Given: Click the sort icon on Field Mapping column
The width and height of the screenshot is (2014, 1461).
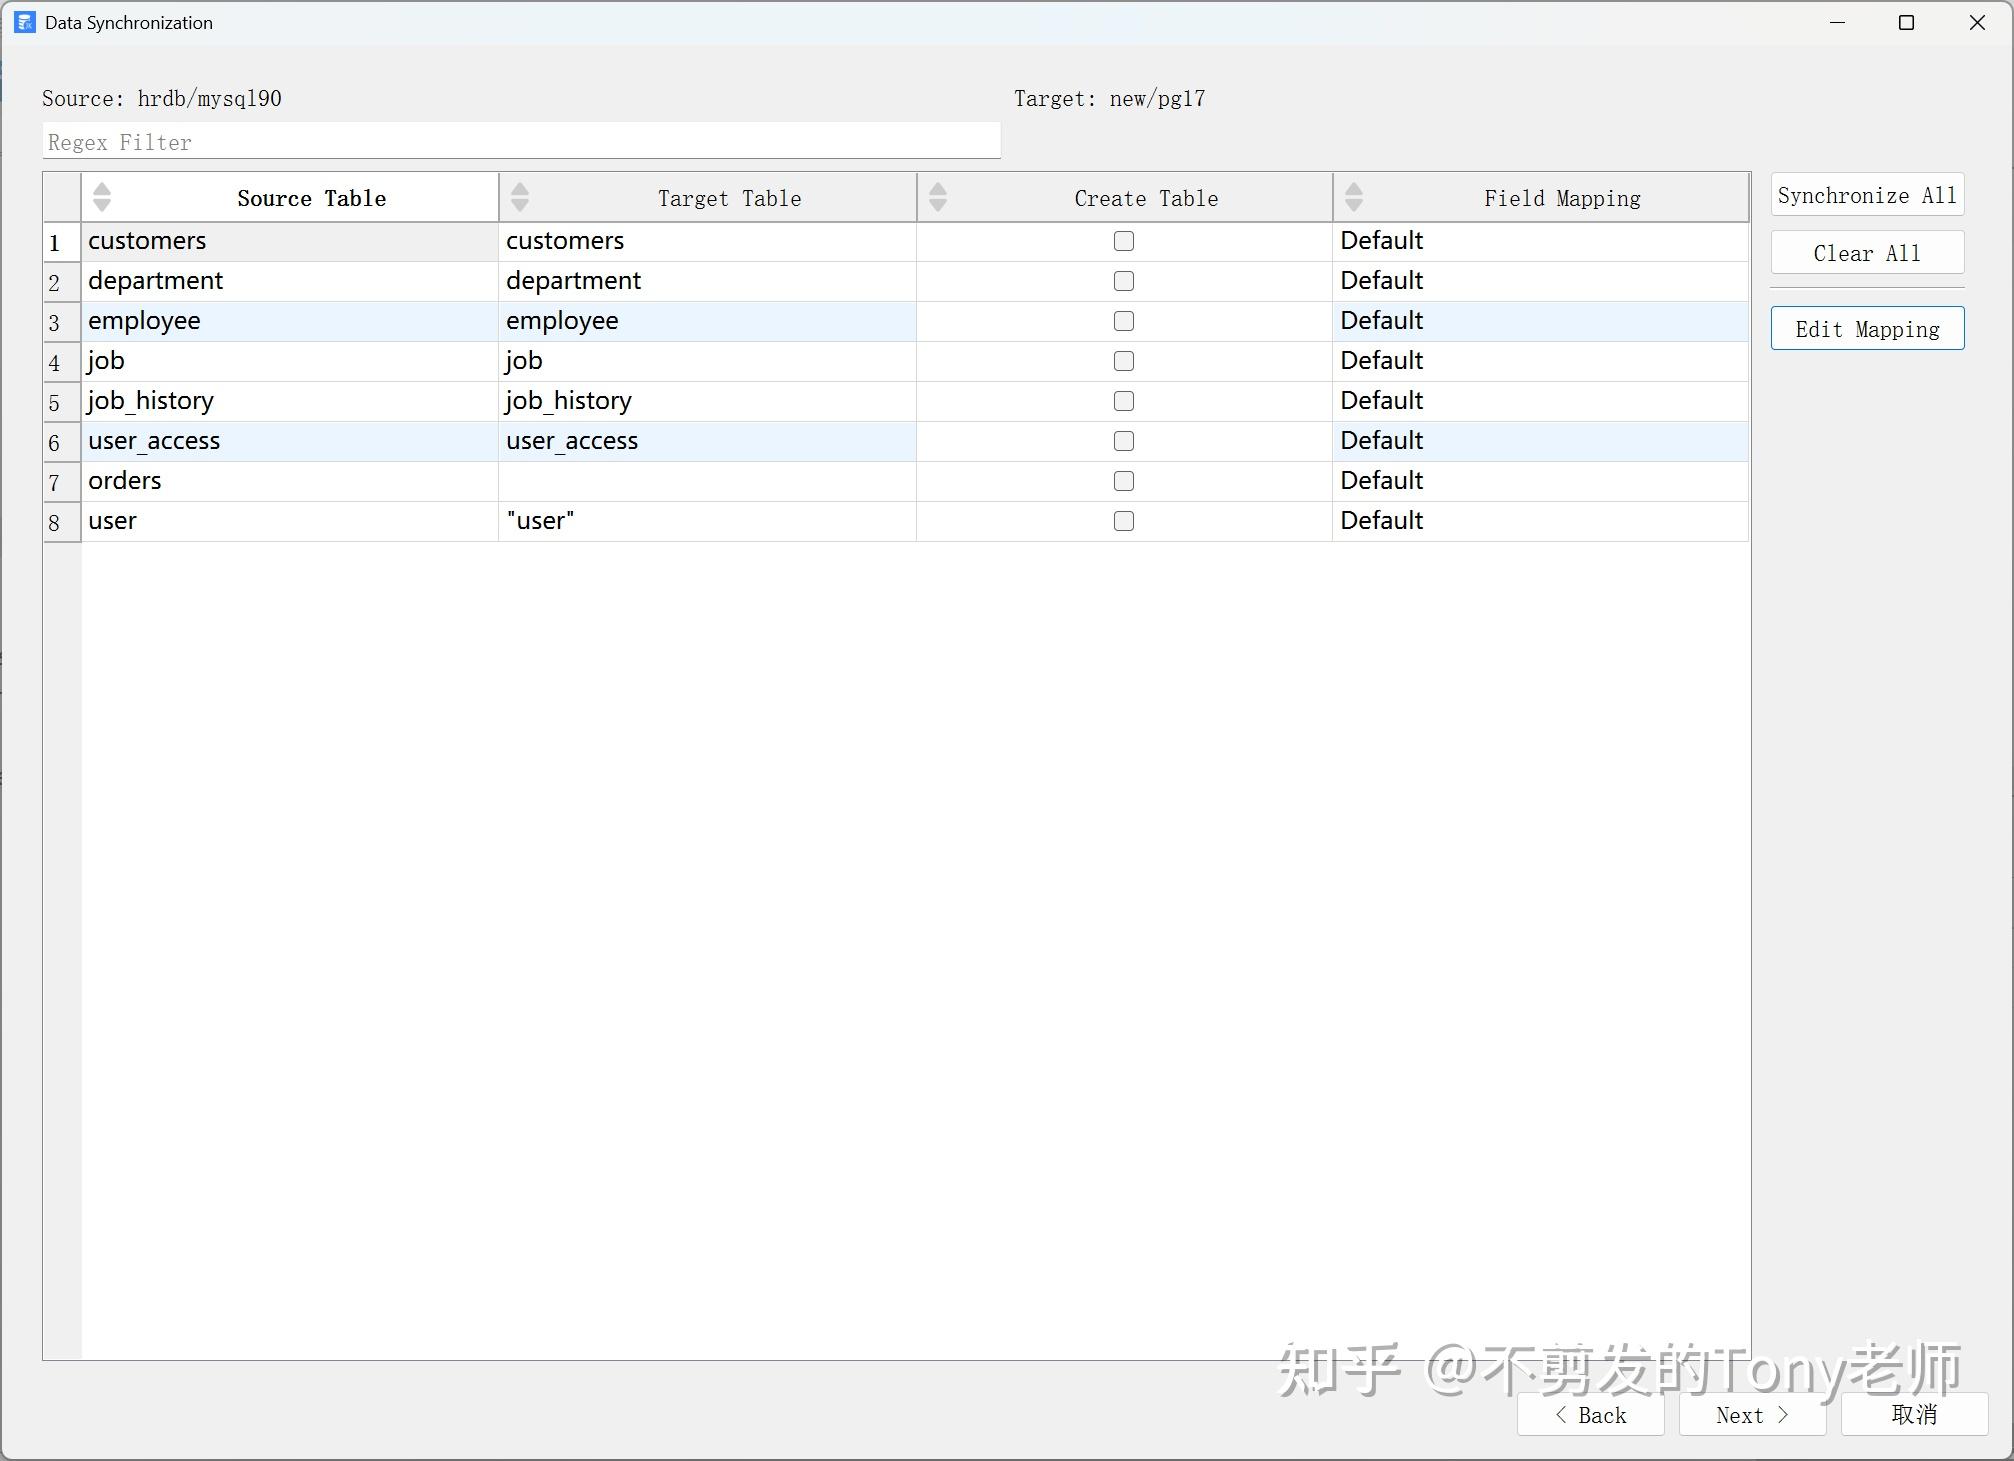Looking at the screenshot, I should click(x=1354, y=197).
